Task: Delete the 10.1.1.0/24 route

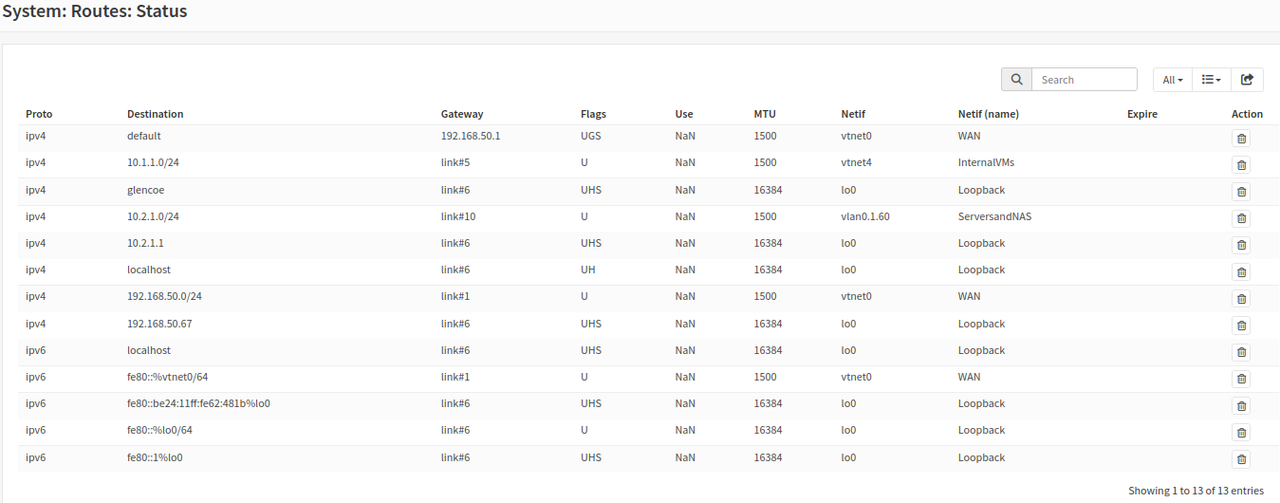Action: pos(1241,165)
